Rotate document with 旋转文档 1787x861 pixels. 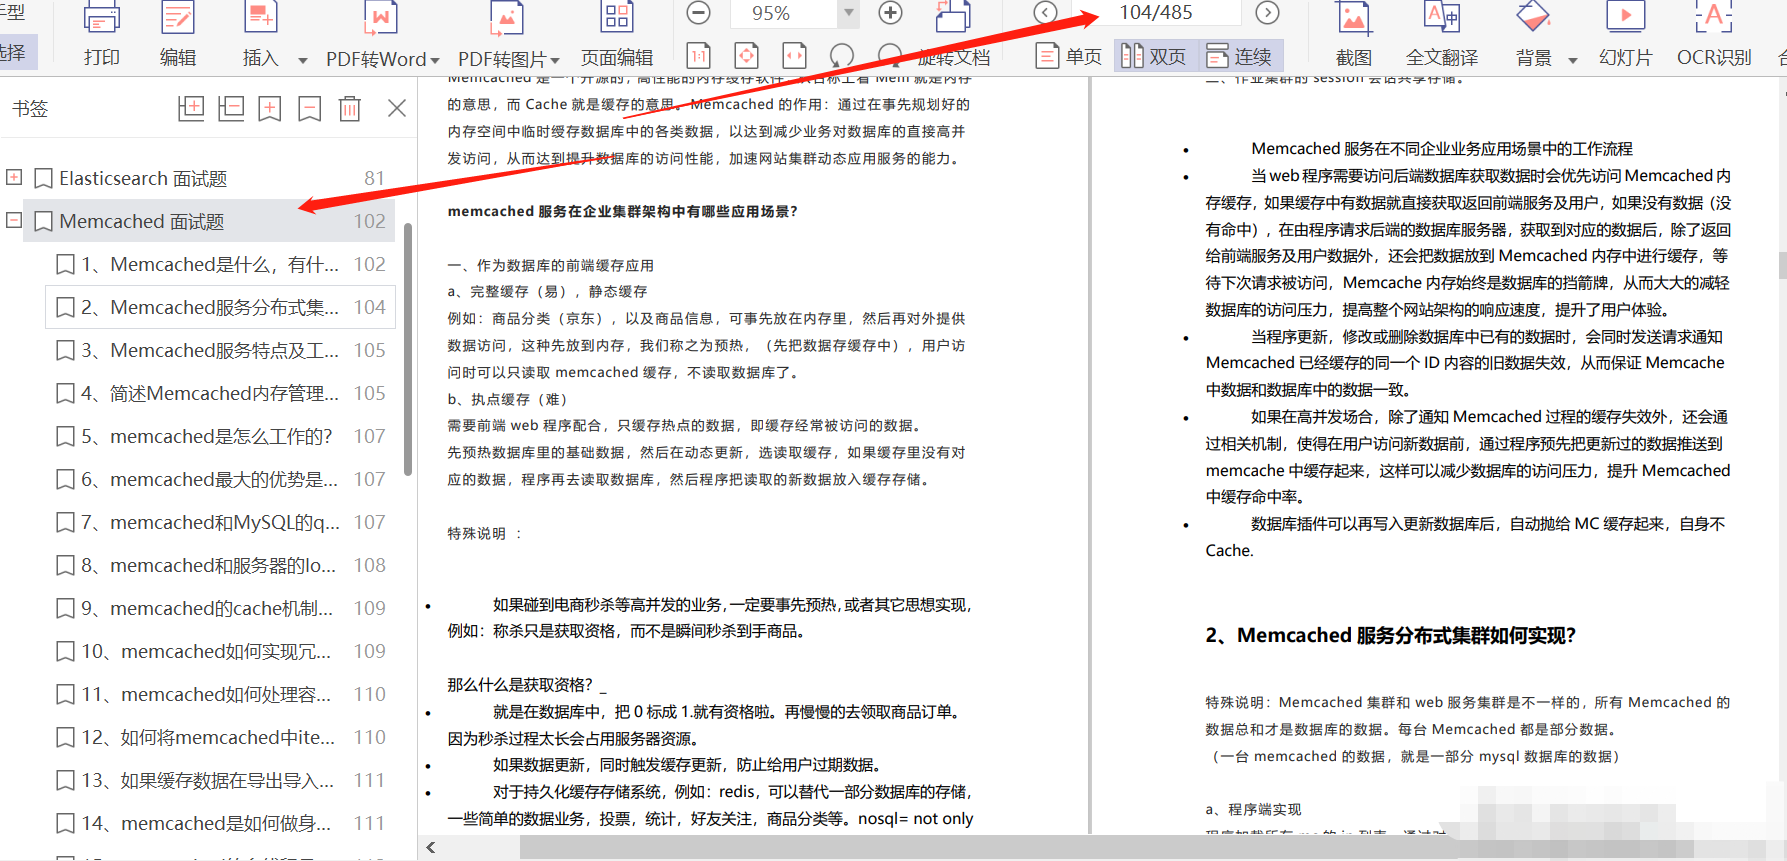tap(954, 35)
